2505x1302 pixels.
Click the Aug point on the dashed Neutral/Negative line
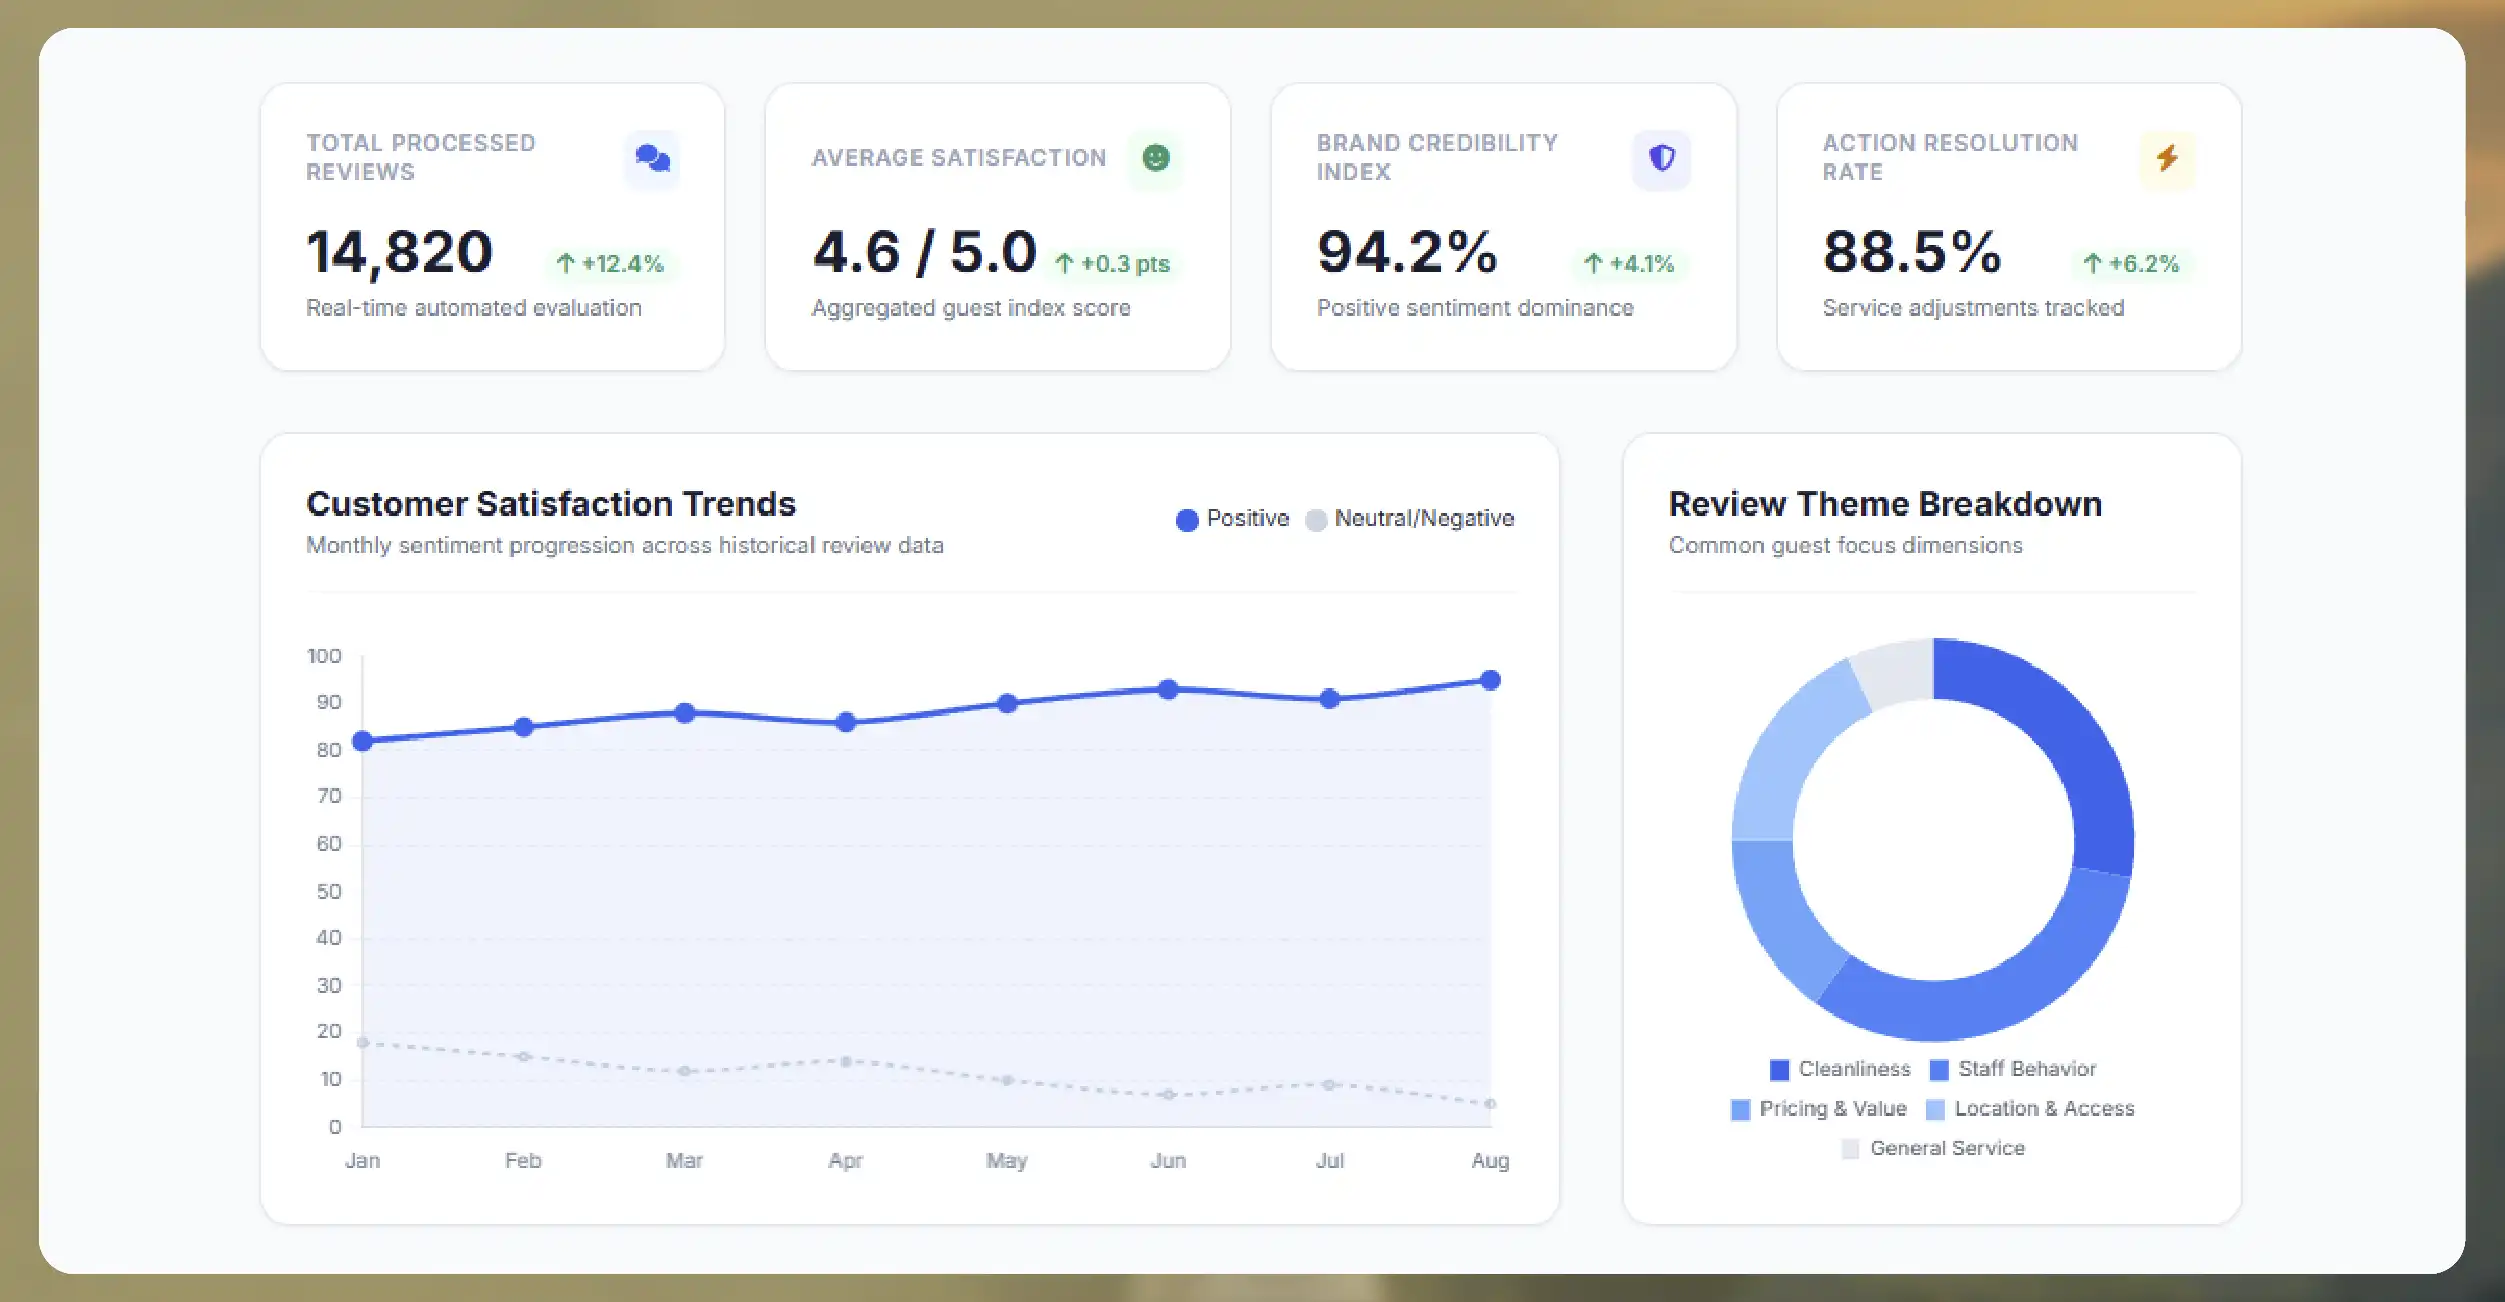click(1490, 1104)
